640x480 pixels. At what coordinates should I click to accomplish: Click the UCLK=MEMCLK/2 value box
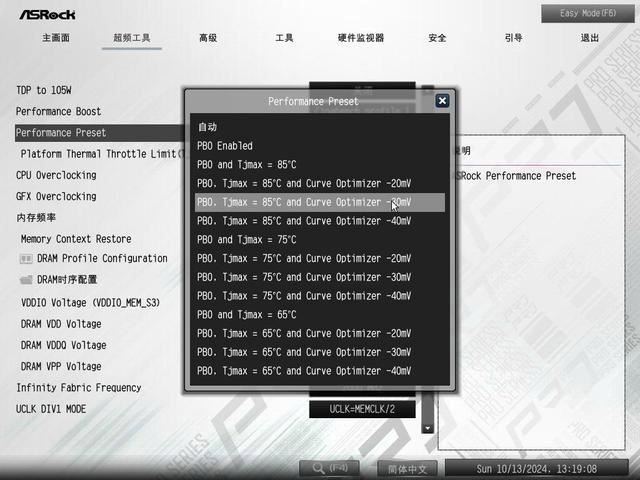[362, 409]
